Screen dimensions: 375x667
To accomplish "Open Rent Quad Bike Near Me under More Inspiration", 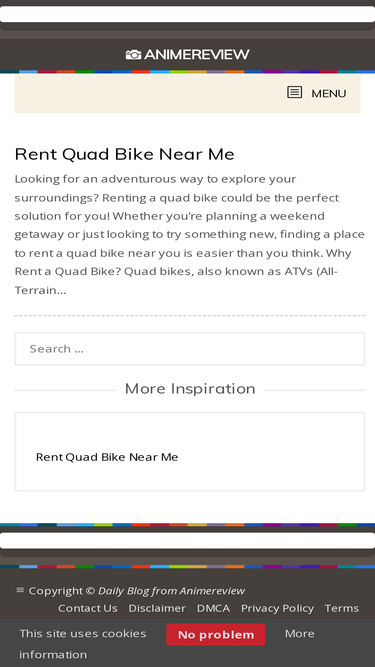I will [x=107, y=457].
